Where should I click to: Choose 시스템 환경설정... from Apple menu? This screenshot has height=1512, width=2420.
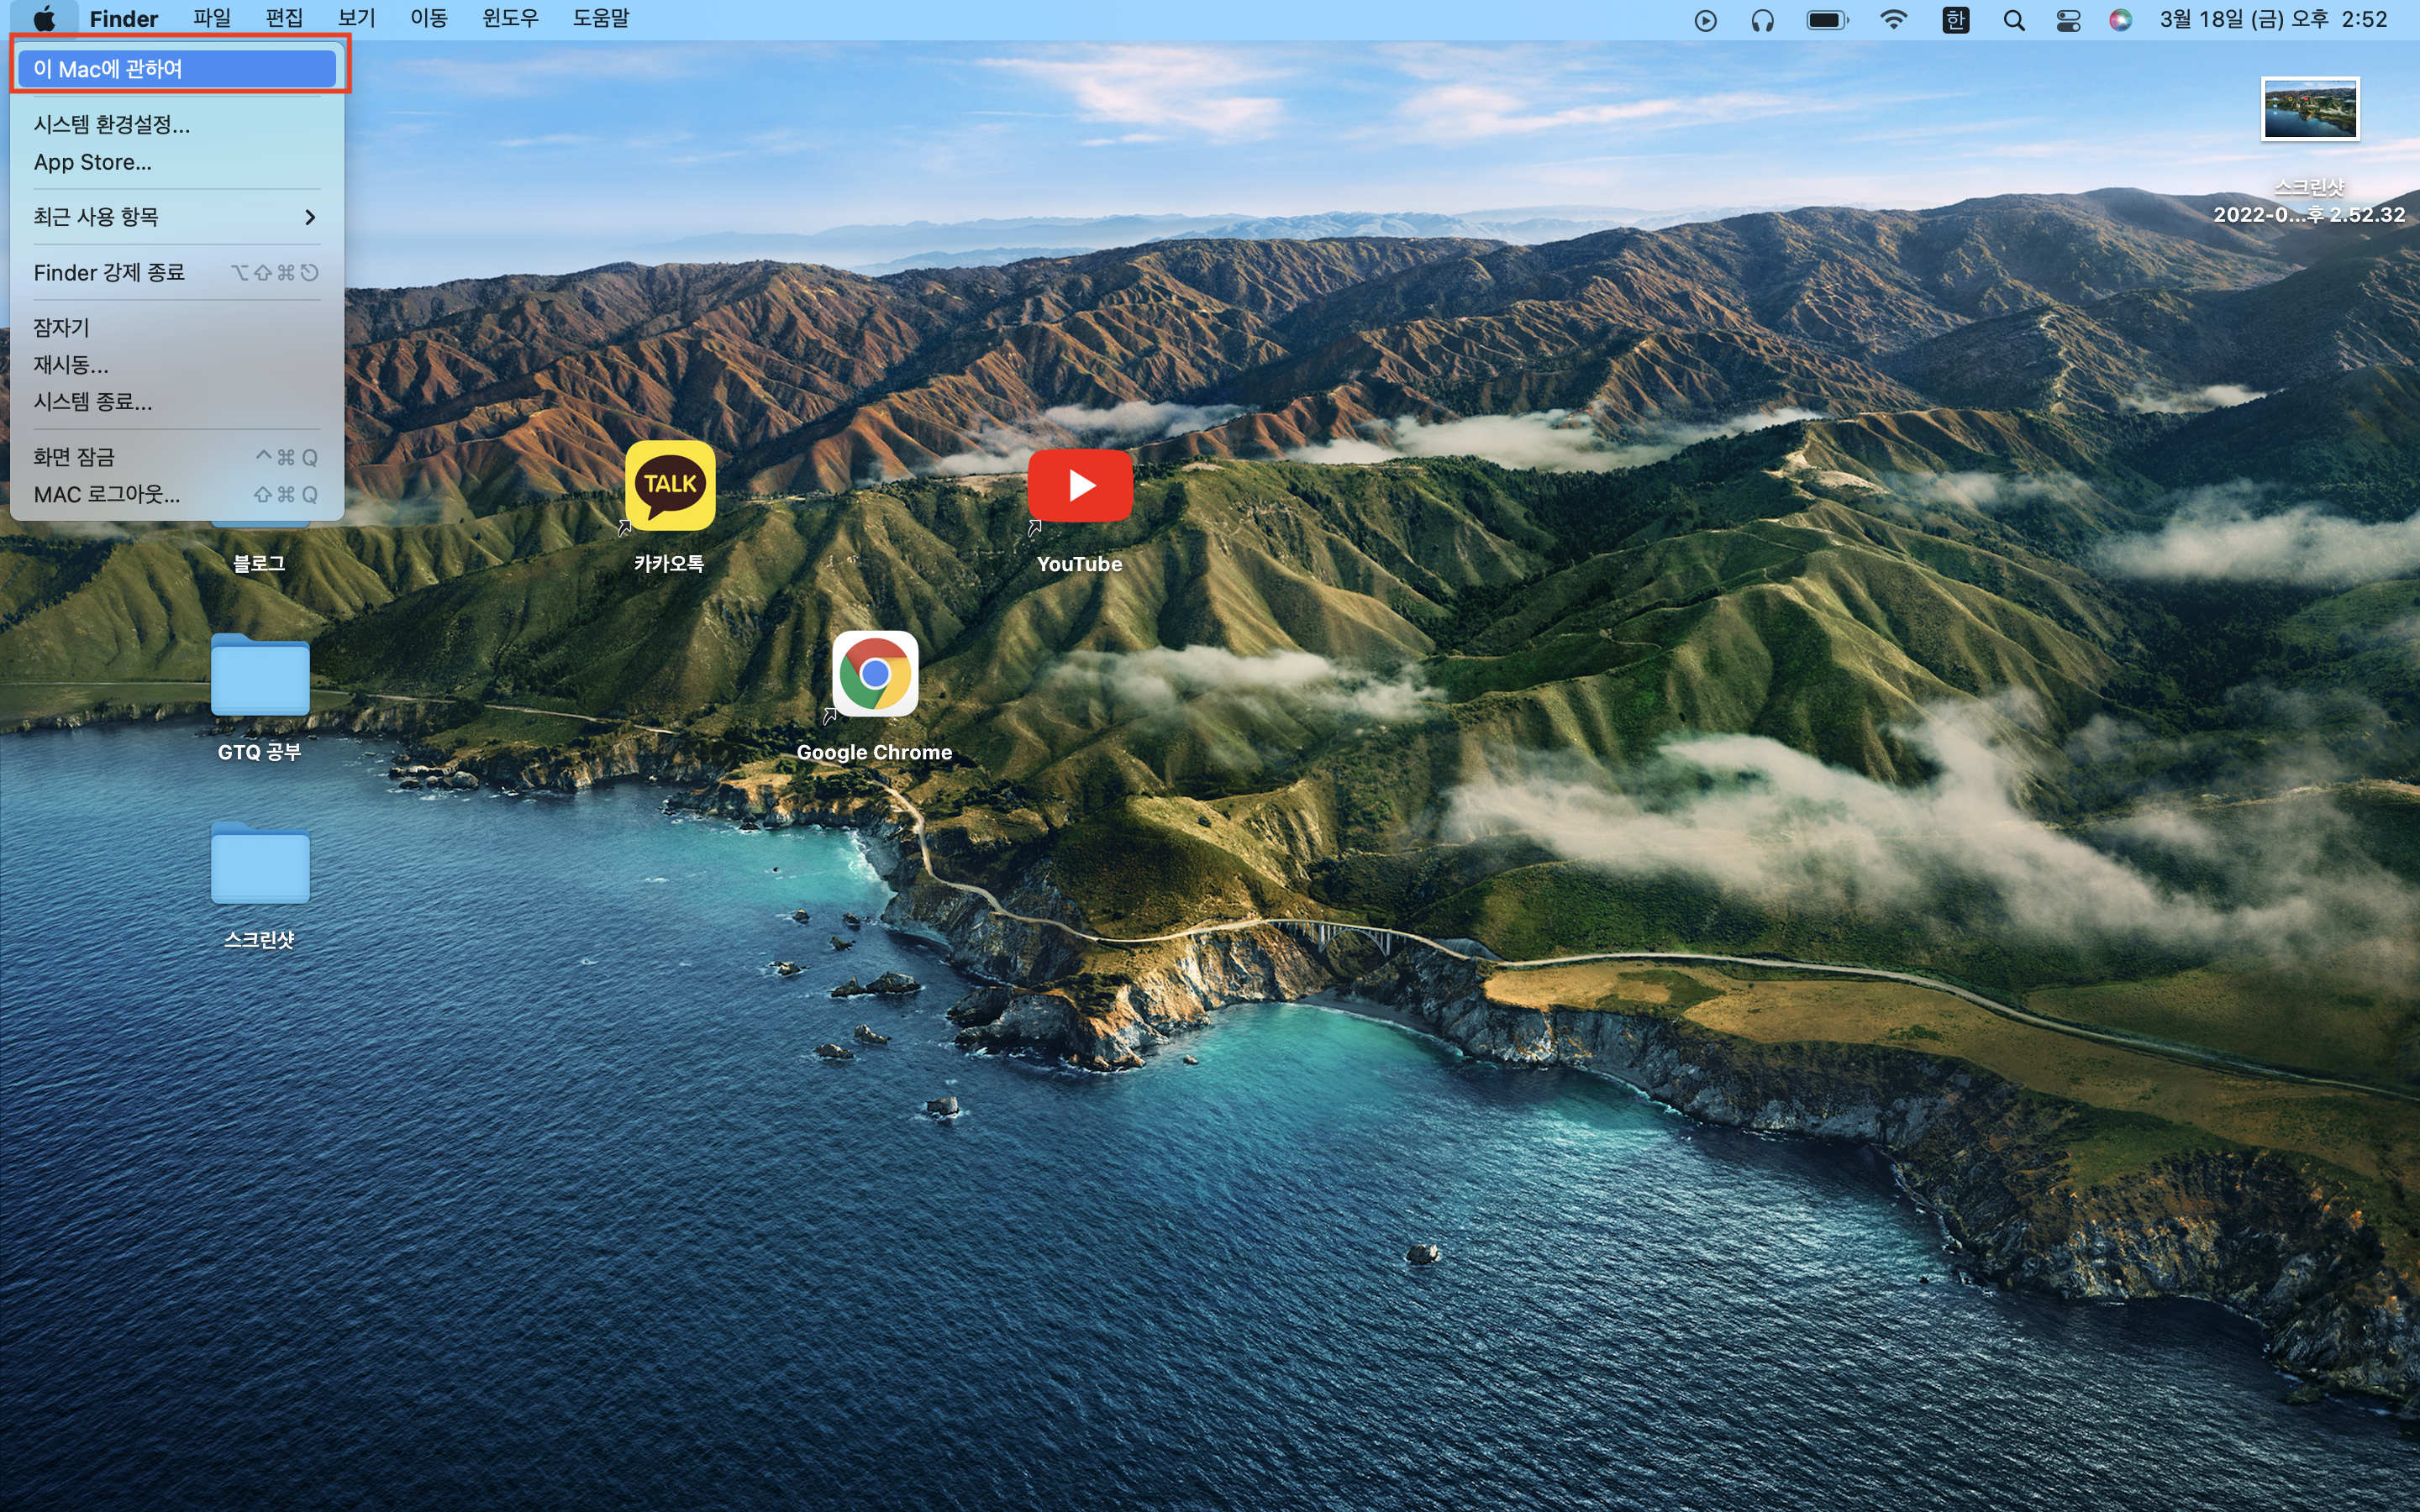pyautogui.click(x=112, y=125)
